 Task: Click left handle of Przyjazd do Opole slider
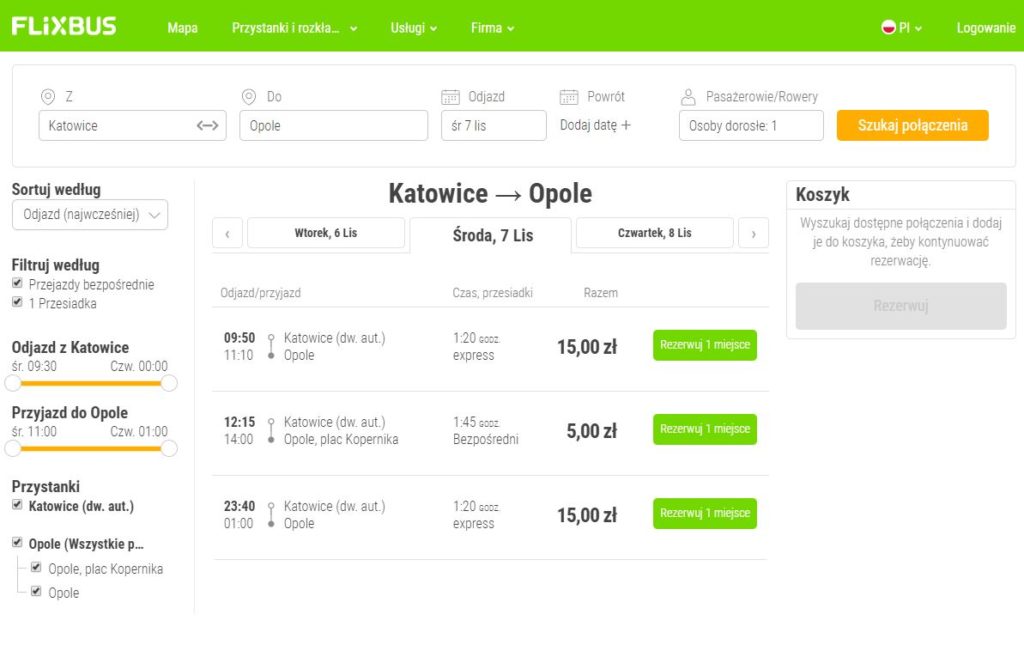[13, 449]
